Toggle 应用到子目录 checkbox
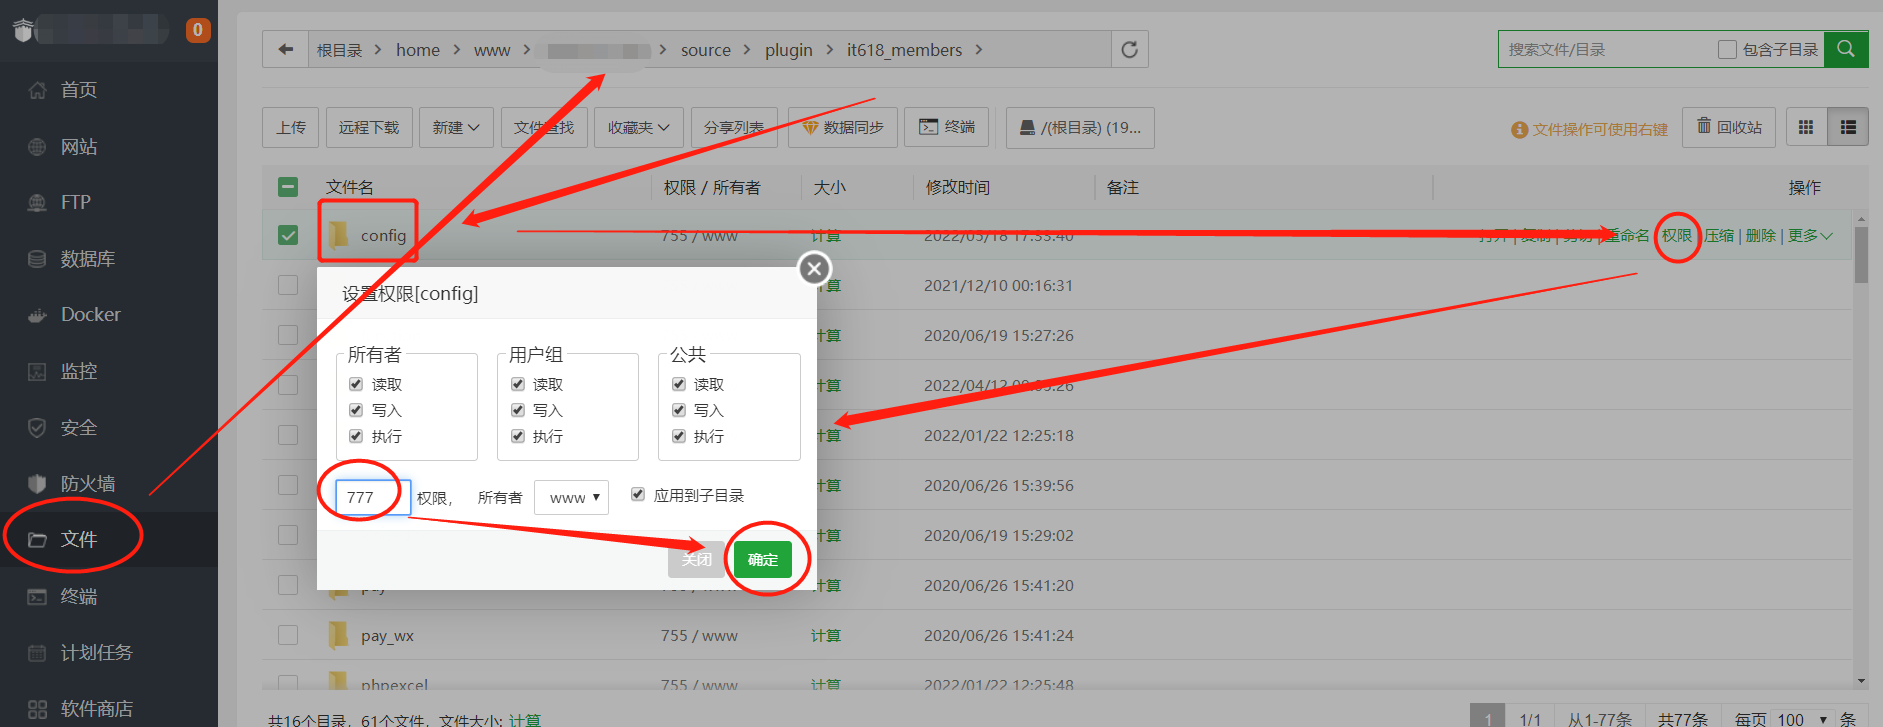This screenshot has width=1883, height=727. 638,494
